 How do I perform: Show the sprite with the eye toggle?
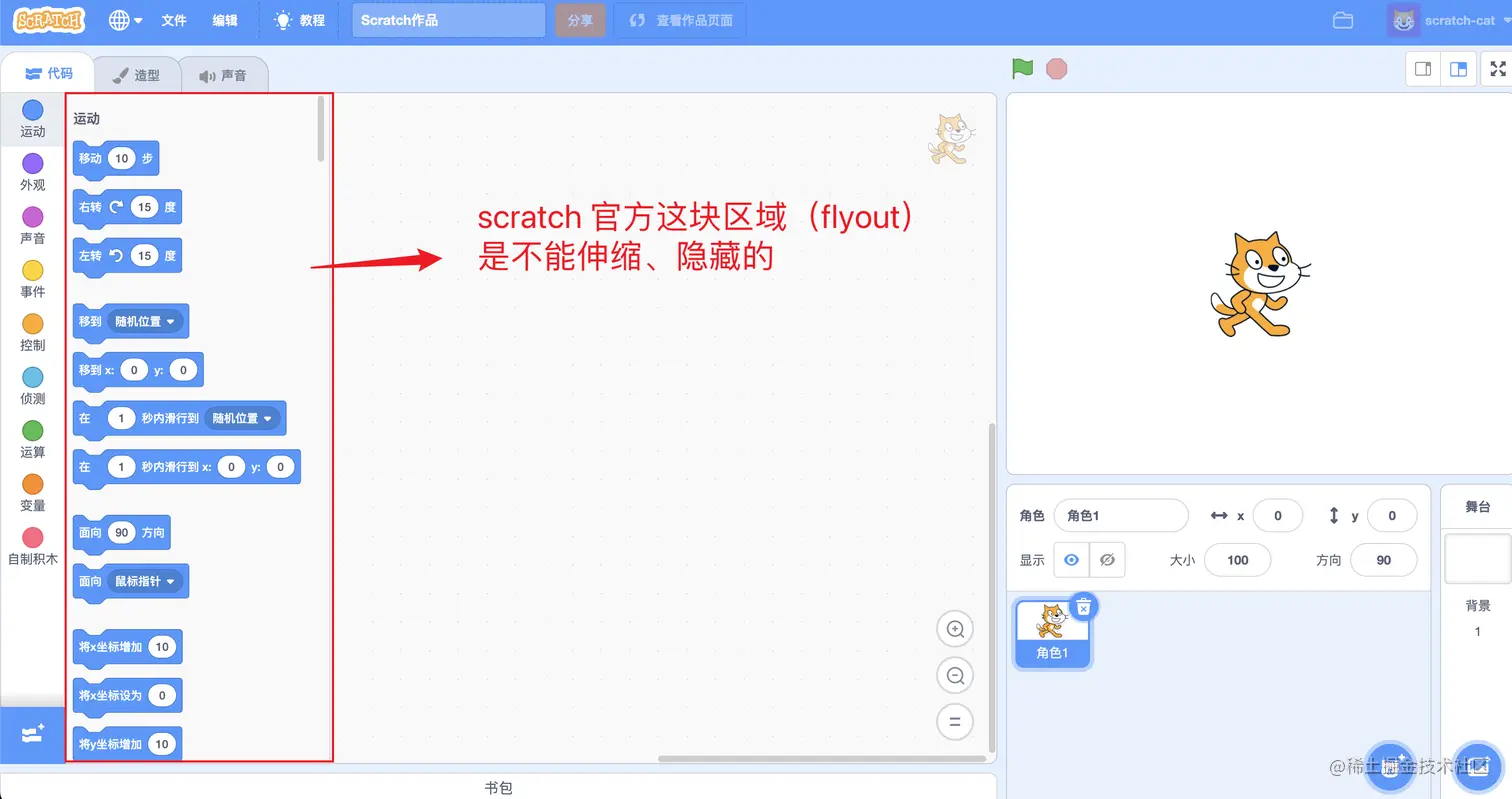[x=1069, y=561]
